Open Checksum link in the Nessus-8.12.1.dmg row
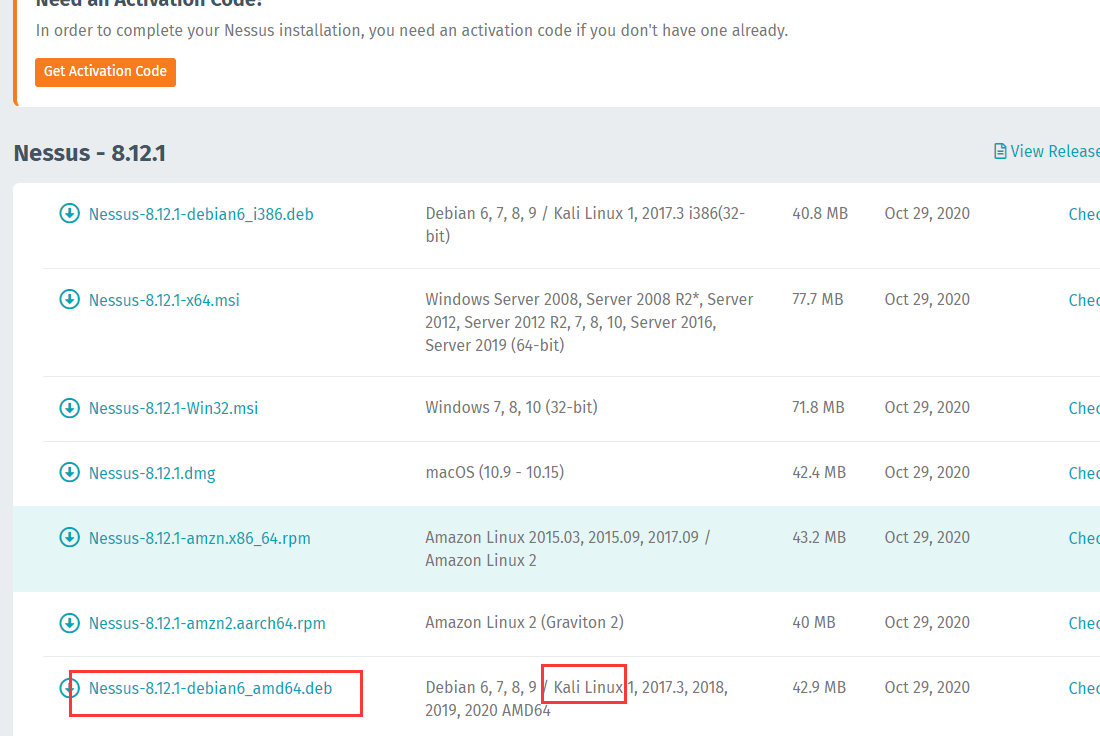Screen dimensions: 1100x736 point(1084,474)
